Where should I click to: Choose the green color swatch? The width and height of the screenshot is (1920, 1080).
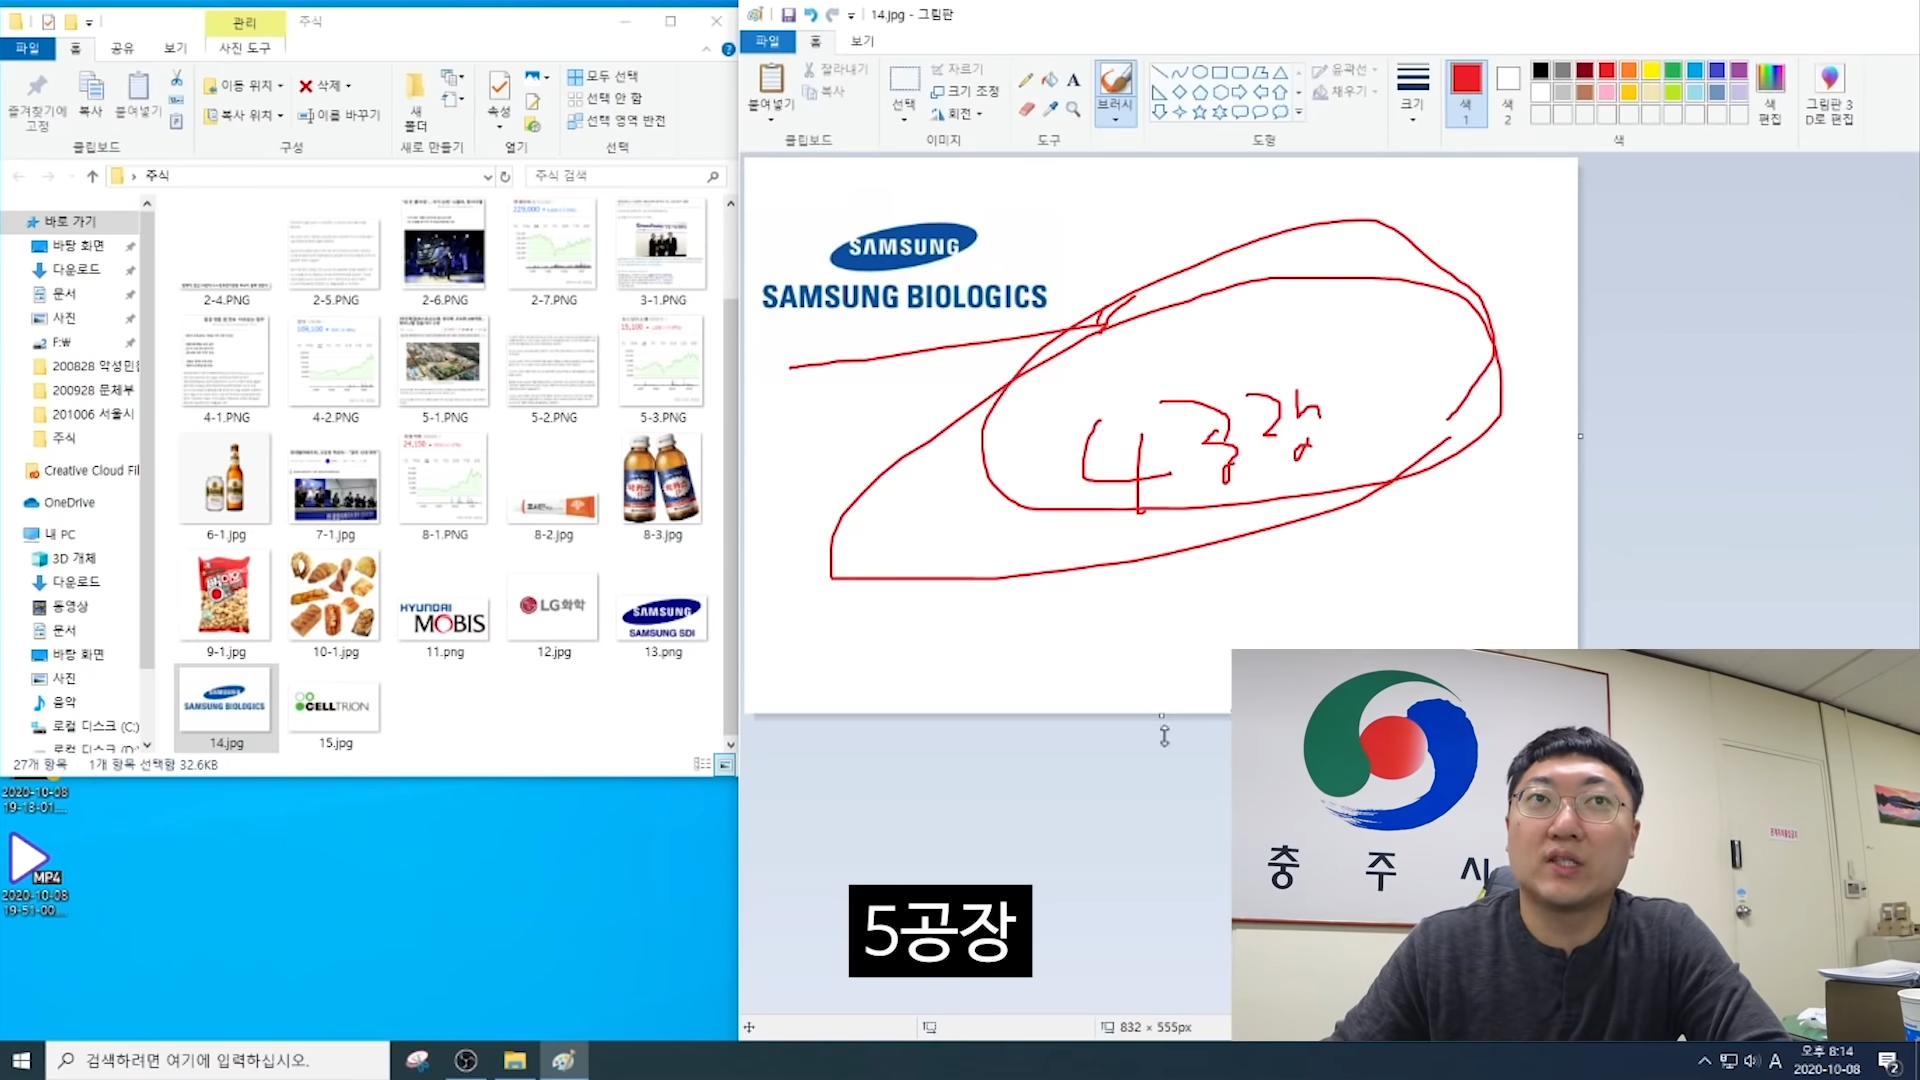coord(1673,70)
